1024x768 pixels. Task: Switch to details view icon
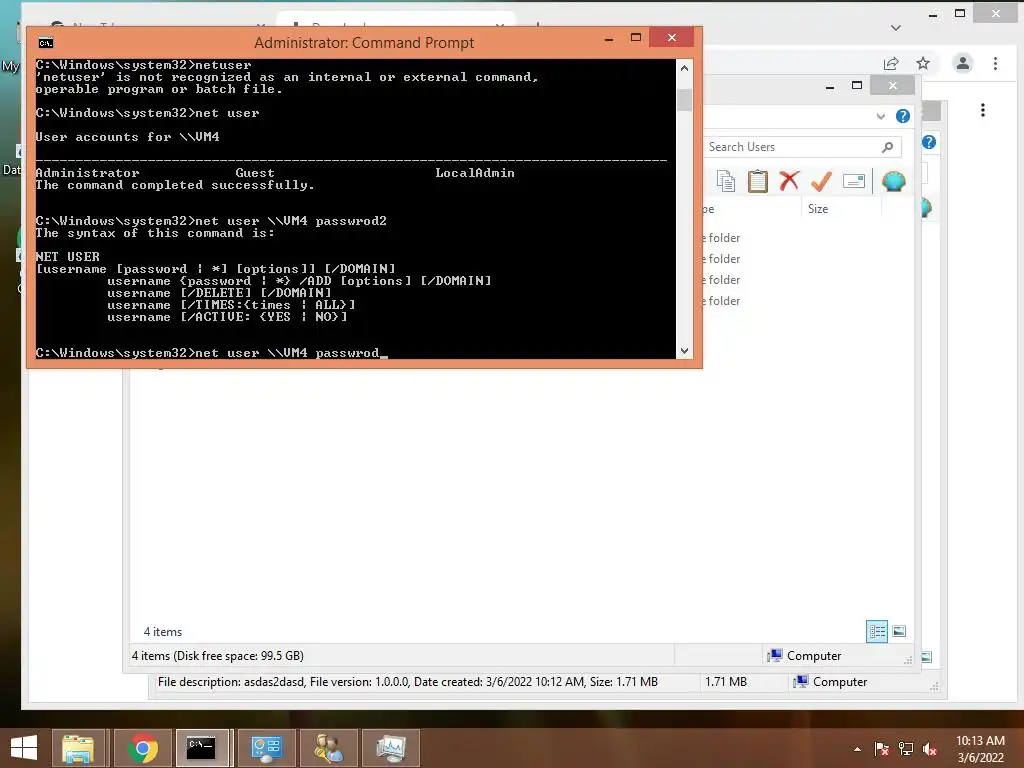click(x=877, y=631)
